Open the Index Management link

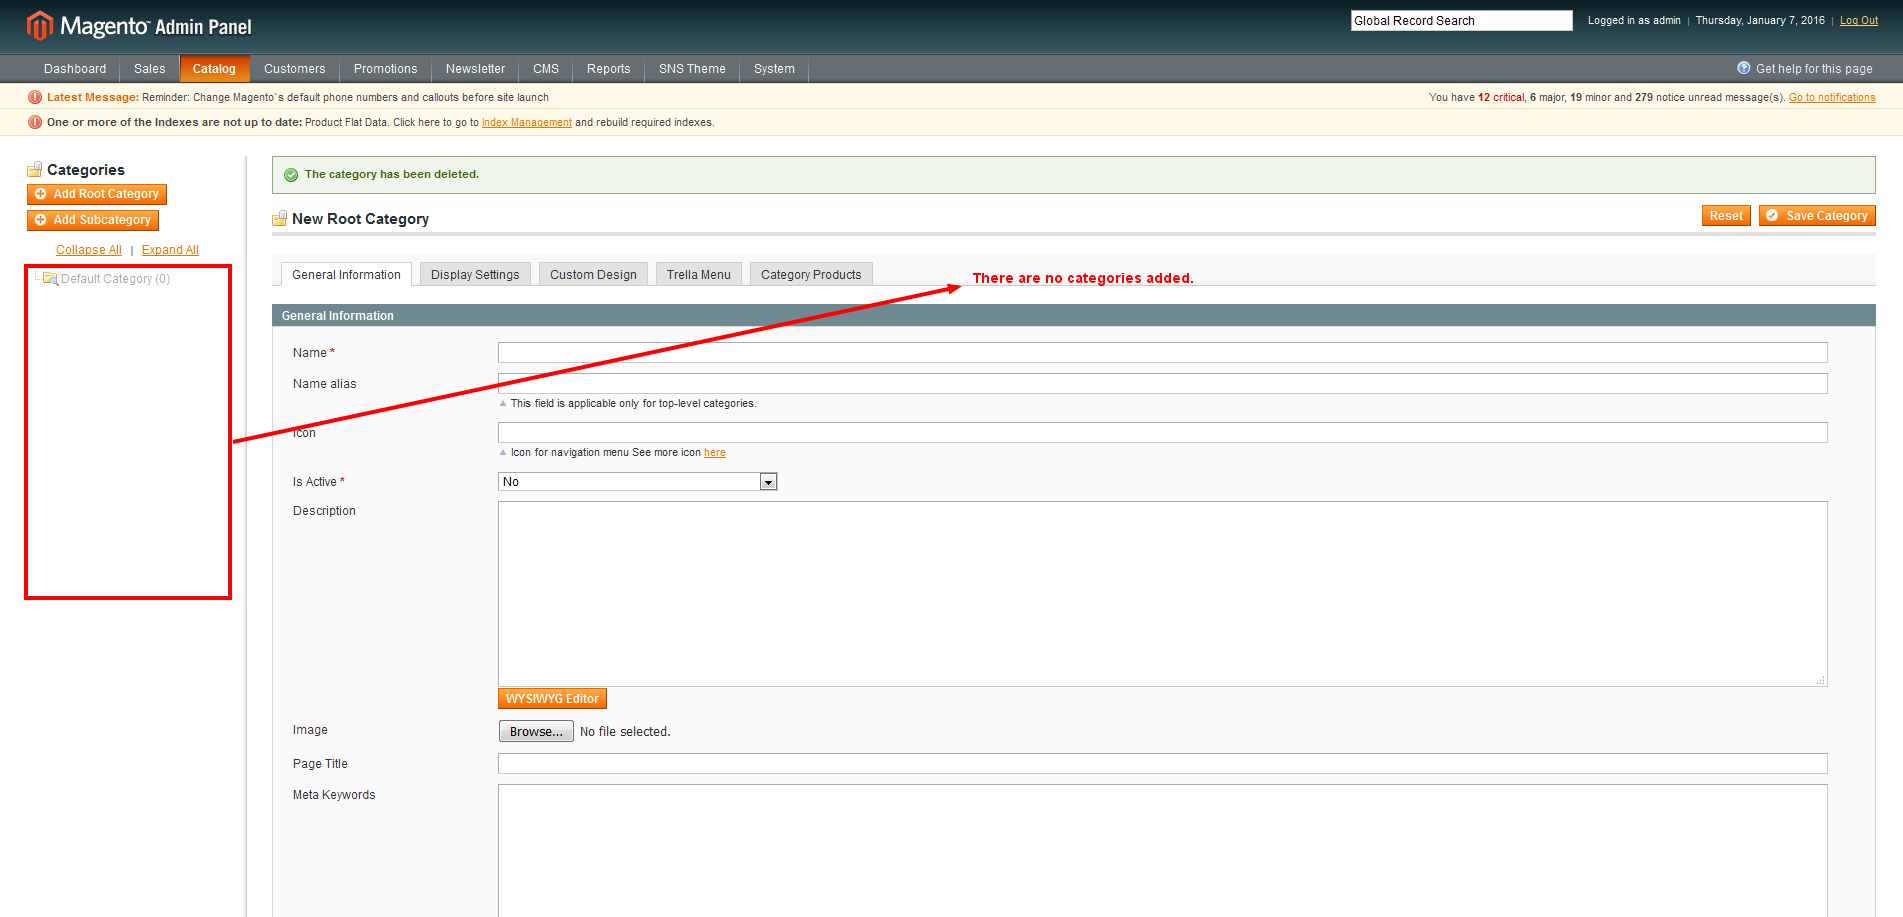click(x=526, y=123)
